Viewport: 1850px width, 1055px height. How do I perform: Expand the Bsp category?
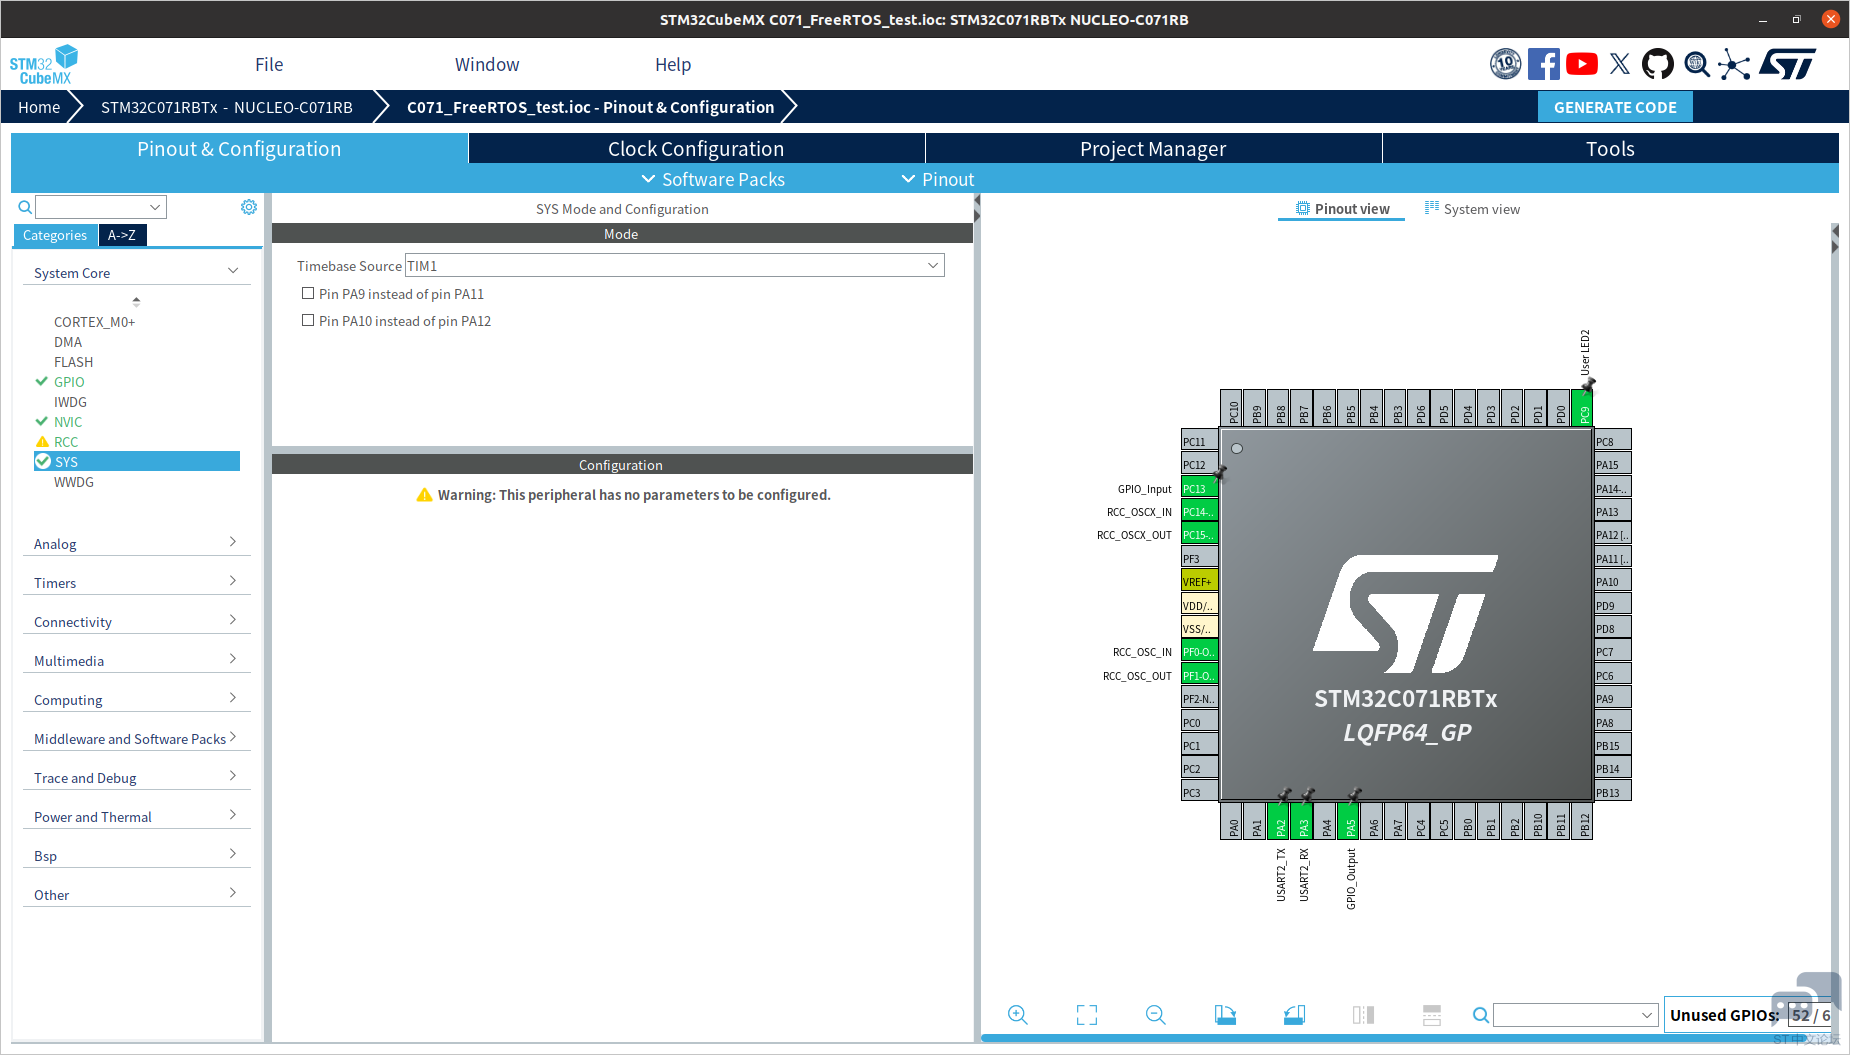[136, 855]
